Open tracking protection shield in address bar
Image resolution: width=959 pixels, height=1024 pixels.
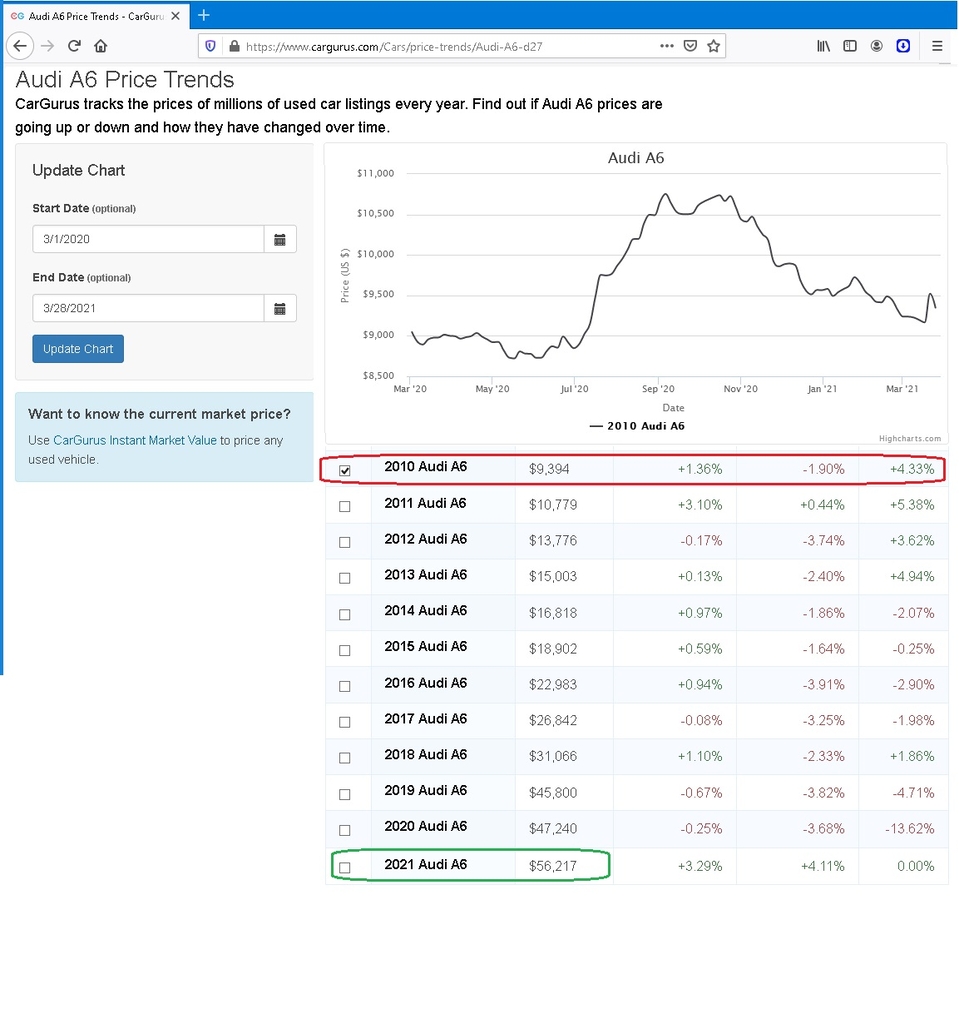tap(210, 46)
